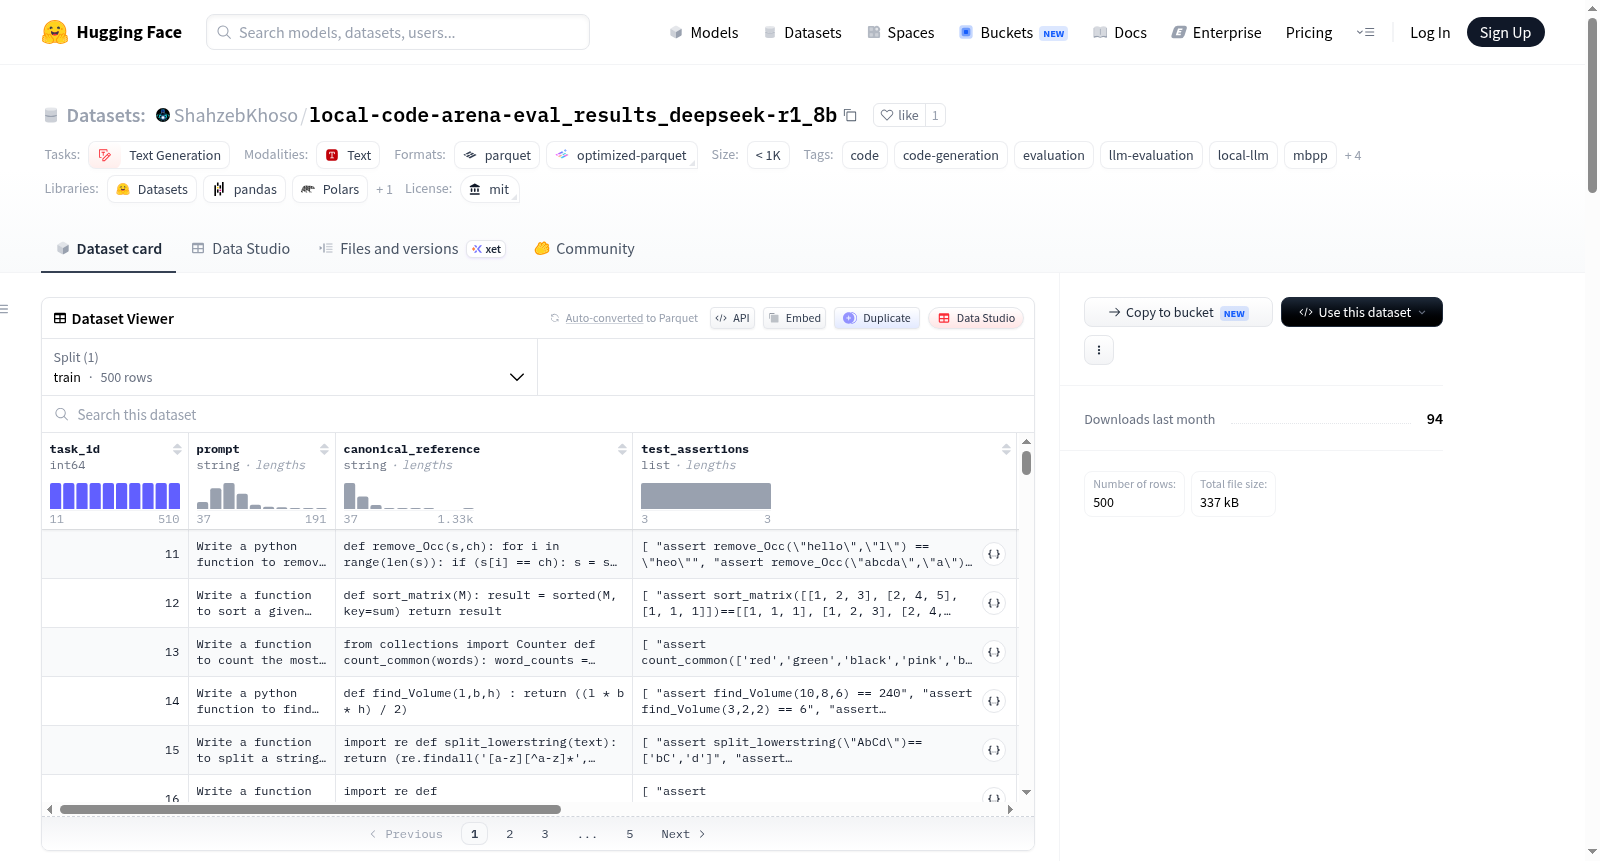
Task: Select the Polars library tag
Action: click(330, 189)
